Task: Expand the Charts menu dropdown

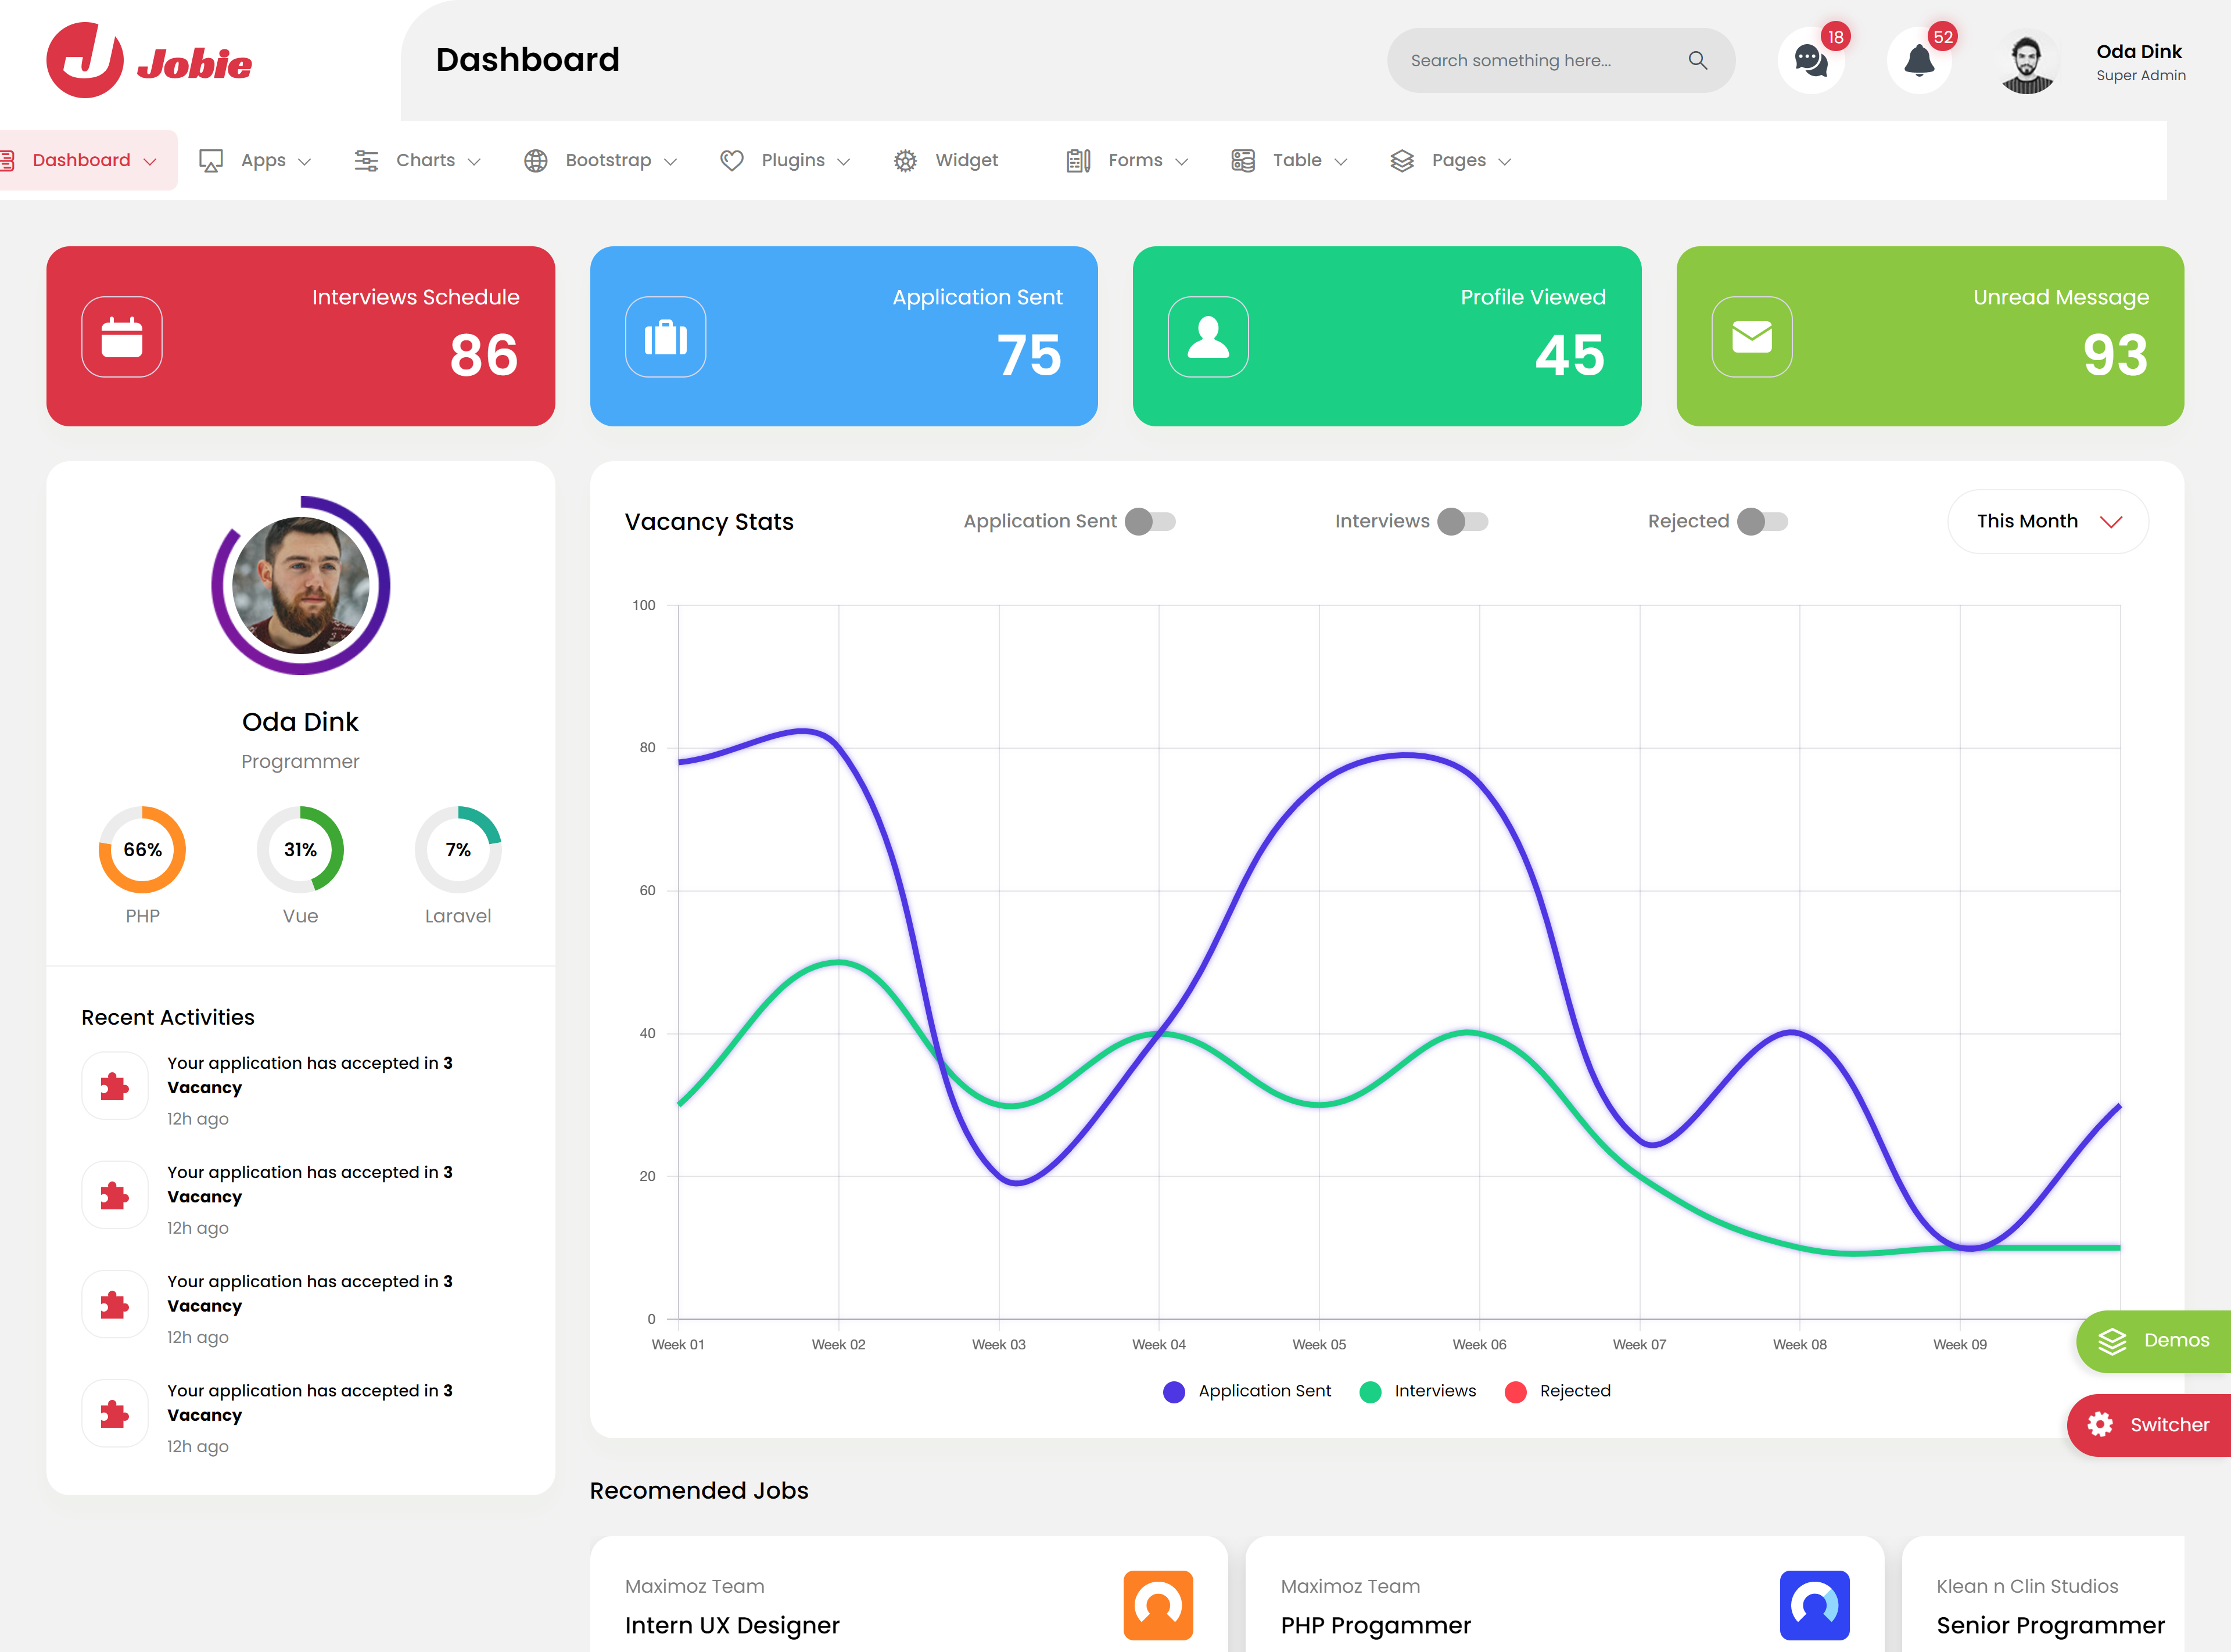Action: (418, 160)
